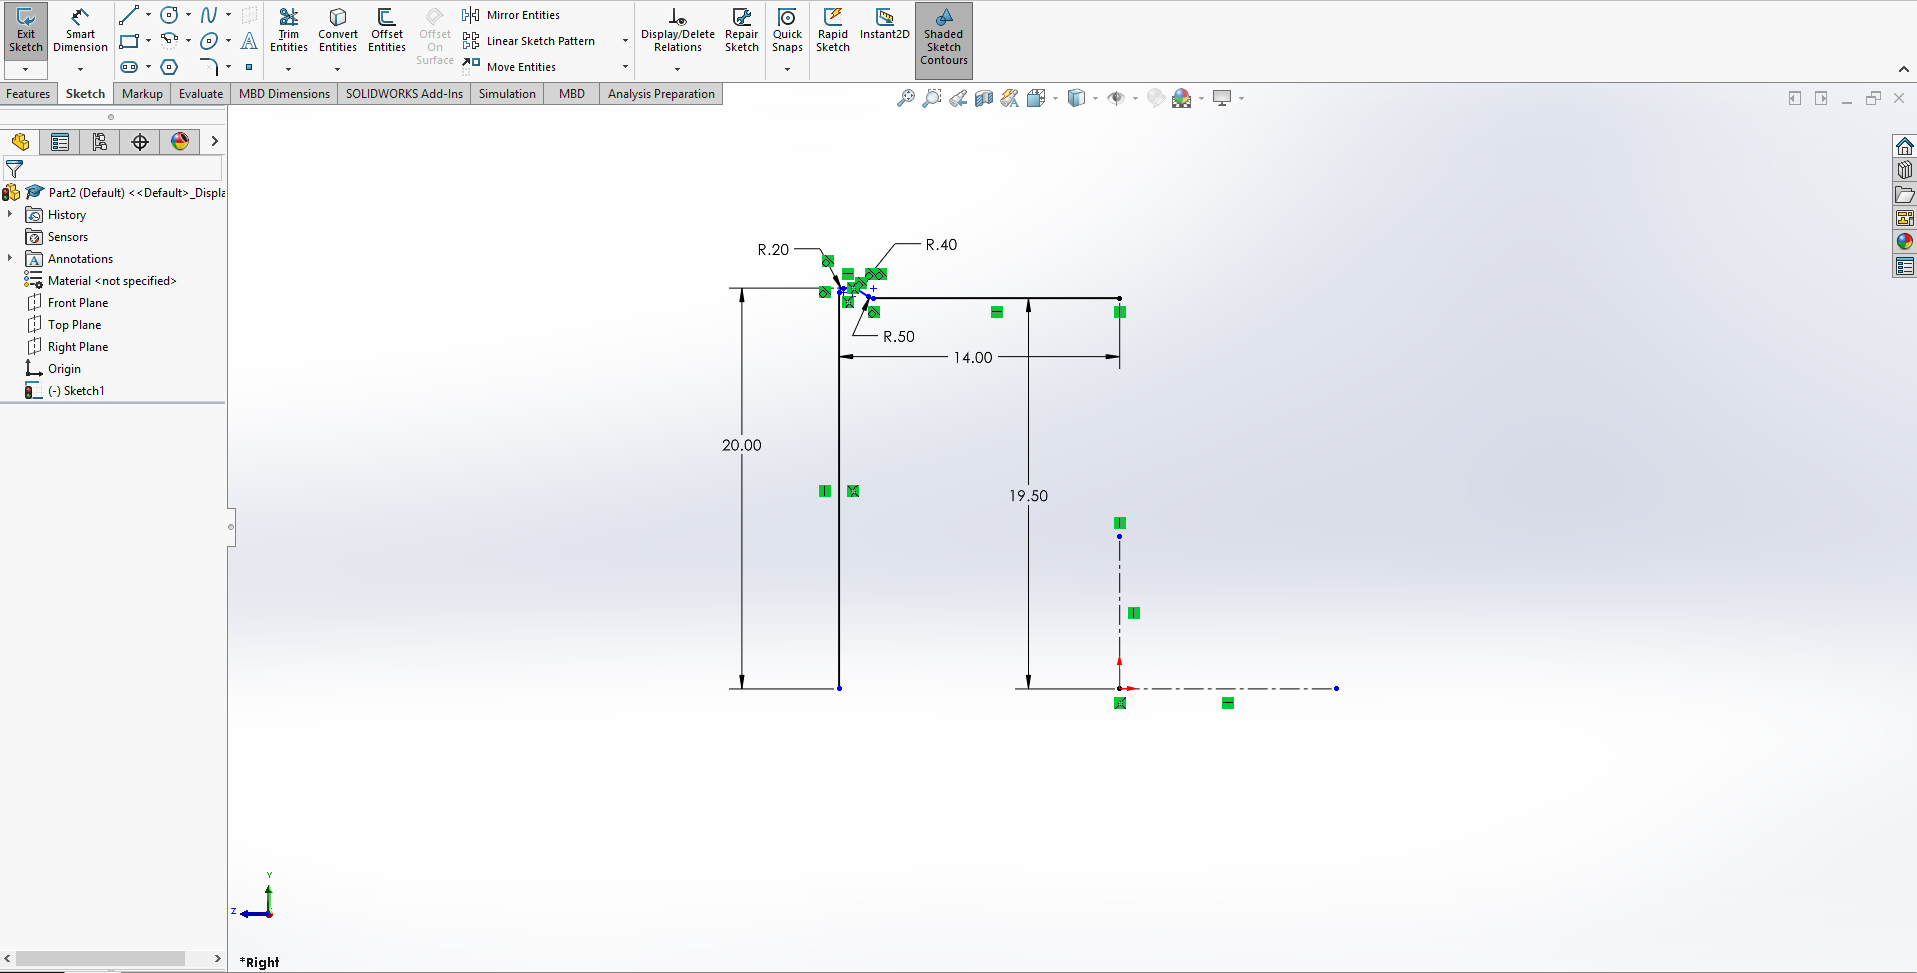
Task: Click the Offset Entities tool
Action: (x=387, y=30)
